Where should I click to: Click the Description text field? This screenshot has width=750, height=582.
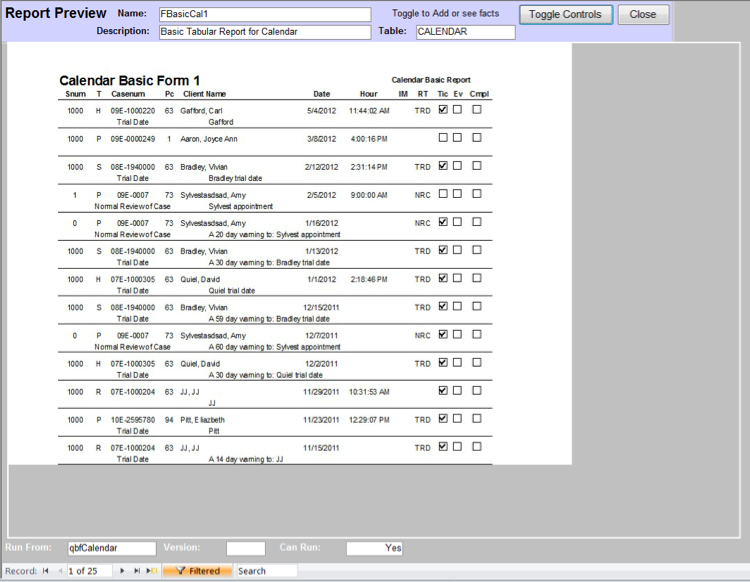264,32
